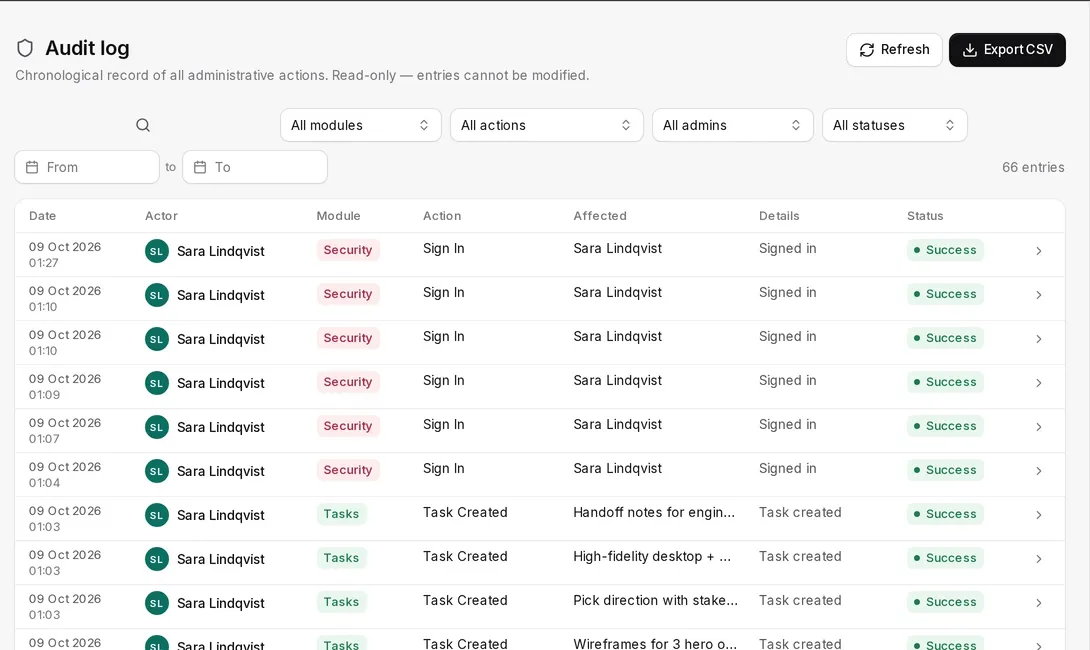Click SL avatar in the 01:04 row
Screen dimensions: 1090x650
(156, 471)
